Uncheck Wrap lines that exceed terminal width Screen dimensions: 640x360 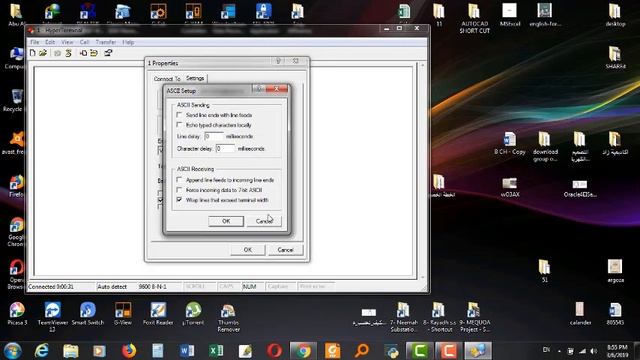click(x=179, y=200)
